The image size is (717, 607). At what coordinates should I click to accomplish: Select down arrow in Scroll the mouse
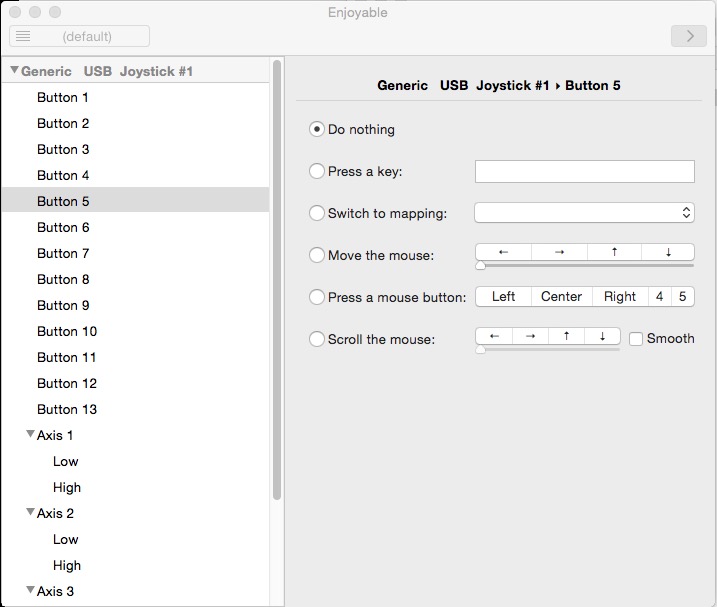[x=602, y=336]
